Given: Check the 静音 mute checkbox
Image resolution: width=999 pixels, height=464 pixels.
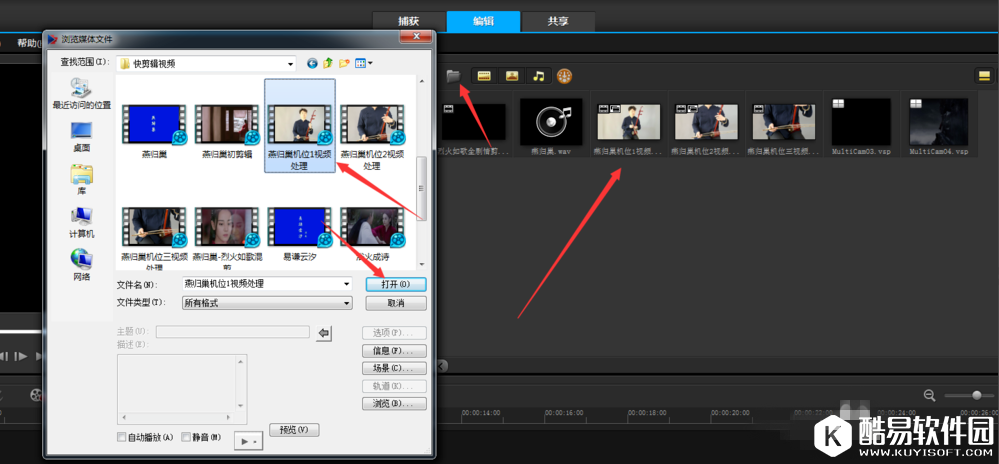Looking at the screenshot, I should (x=186, y=437).
